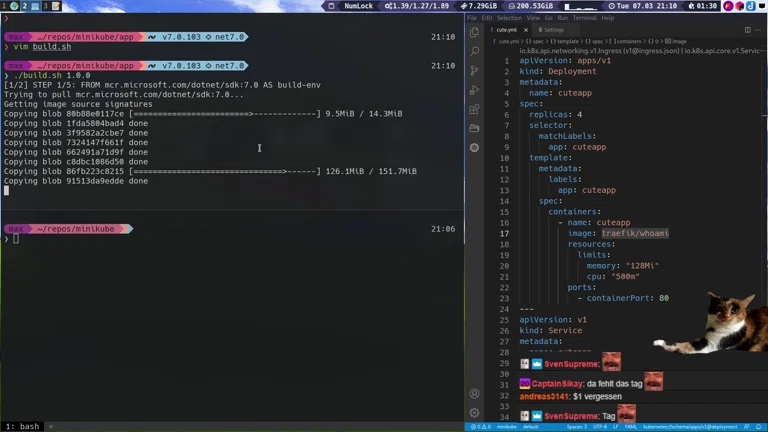The height and width of the screenshot is (432, 768).
Task: Change the YAML language mode in status bar
Action: tap(630, 427)
